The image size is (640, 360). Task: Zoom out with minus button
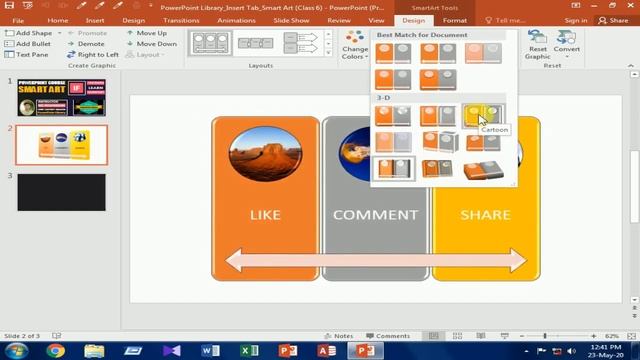click(x=522, y=336)
